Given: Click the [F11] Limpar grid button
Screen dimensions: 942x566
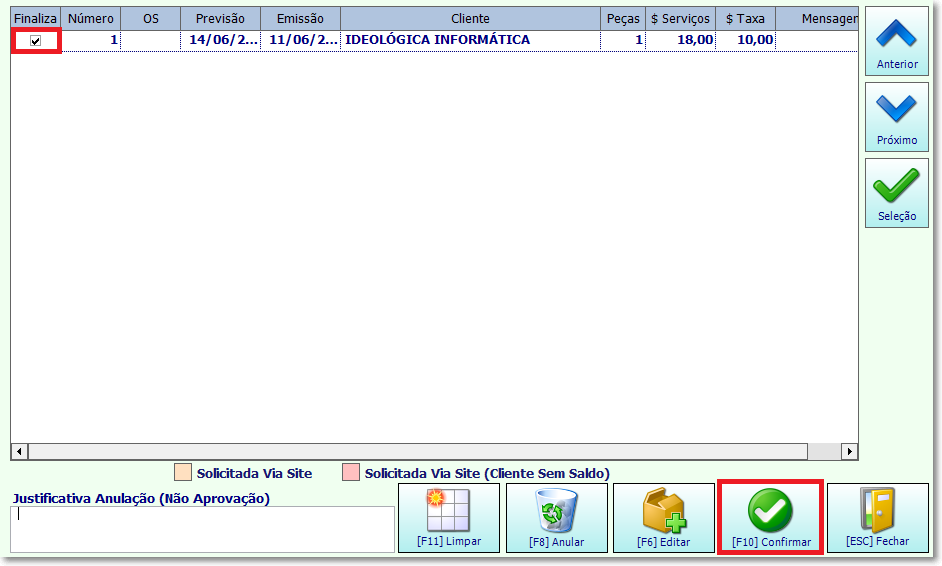Looking at the screenshot, I should tap(449, 518).
